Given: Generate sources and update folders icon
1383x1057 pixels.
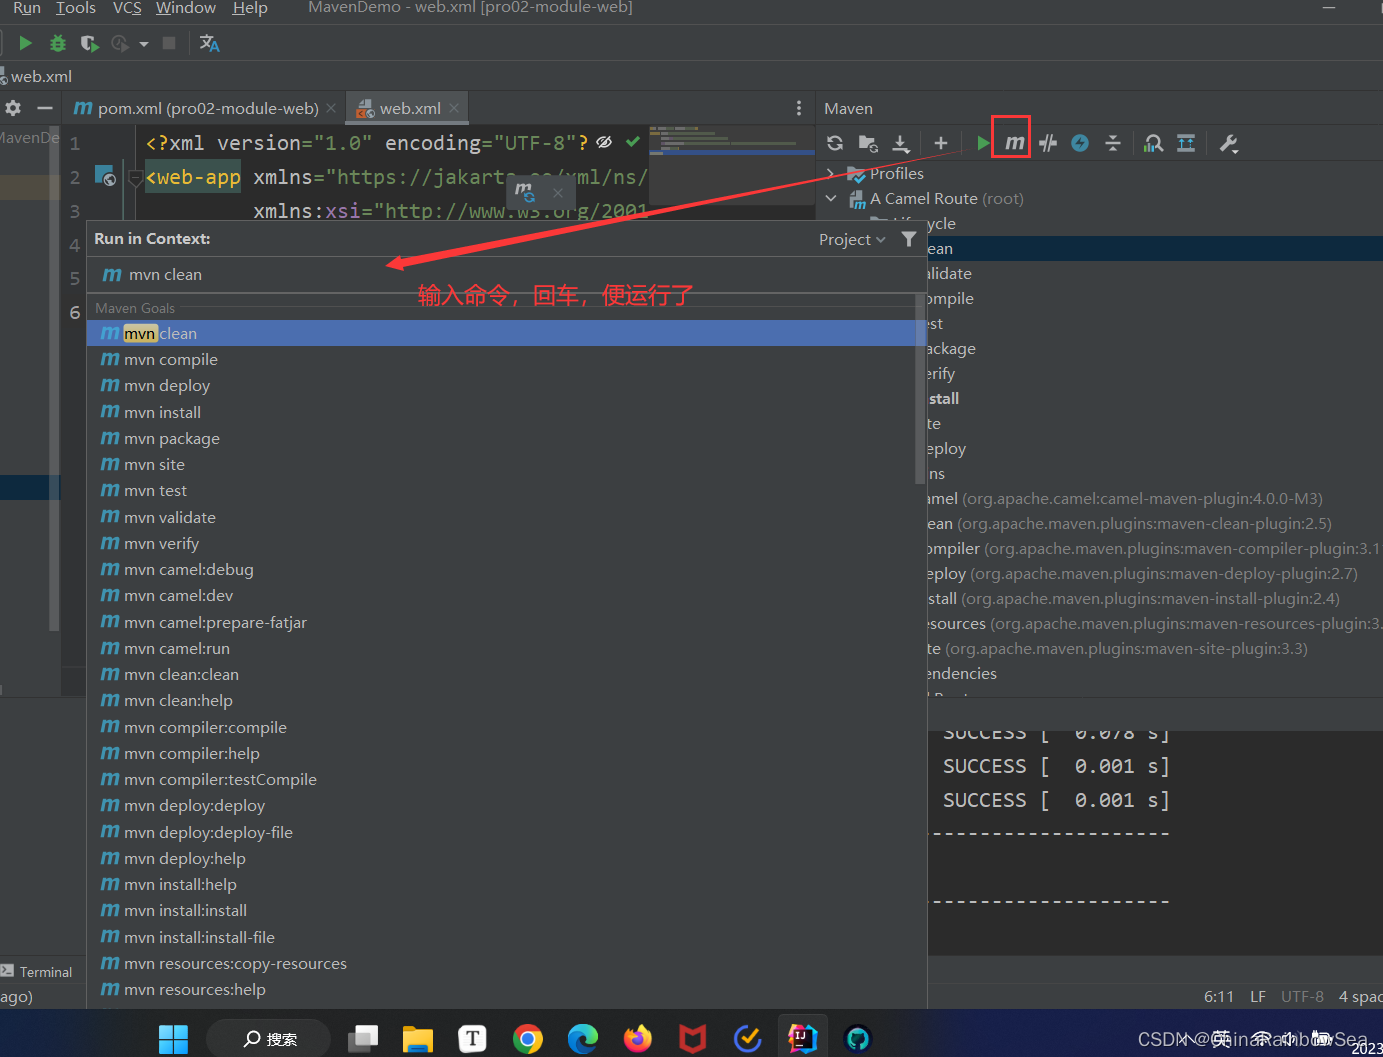Looking at the screenshot, I should [868, 143].
